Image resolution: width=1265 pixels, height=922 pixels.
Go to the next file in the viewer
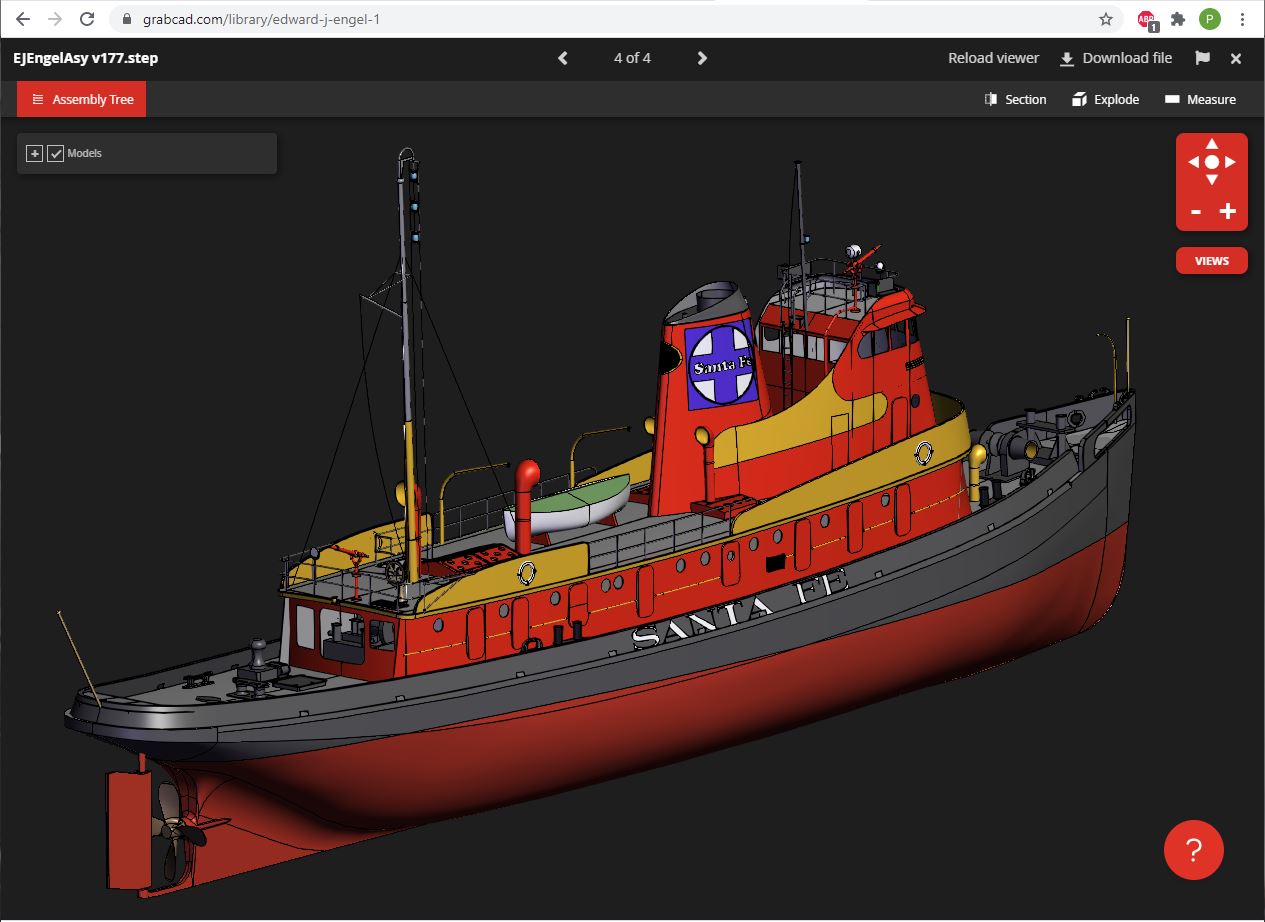702,58
